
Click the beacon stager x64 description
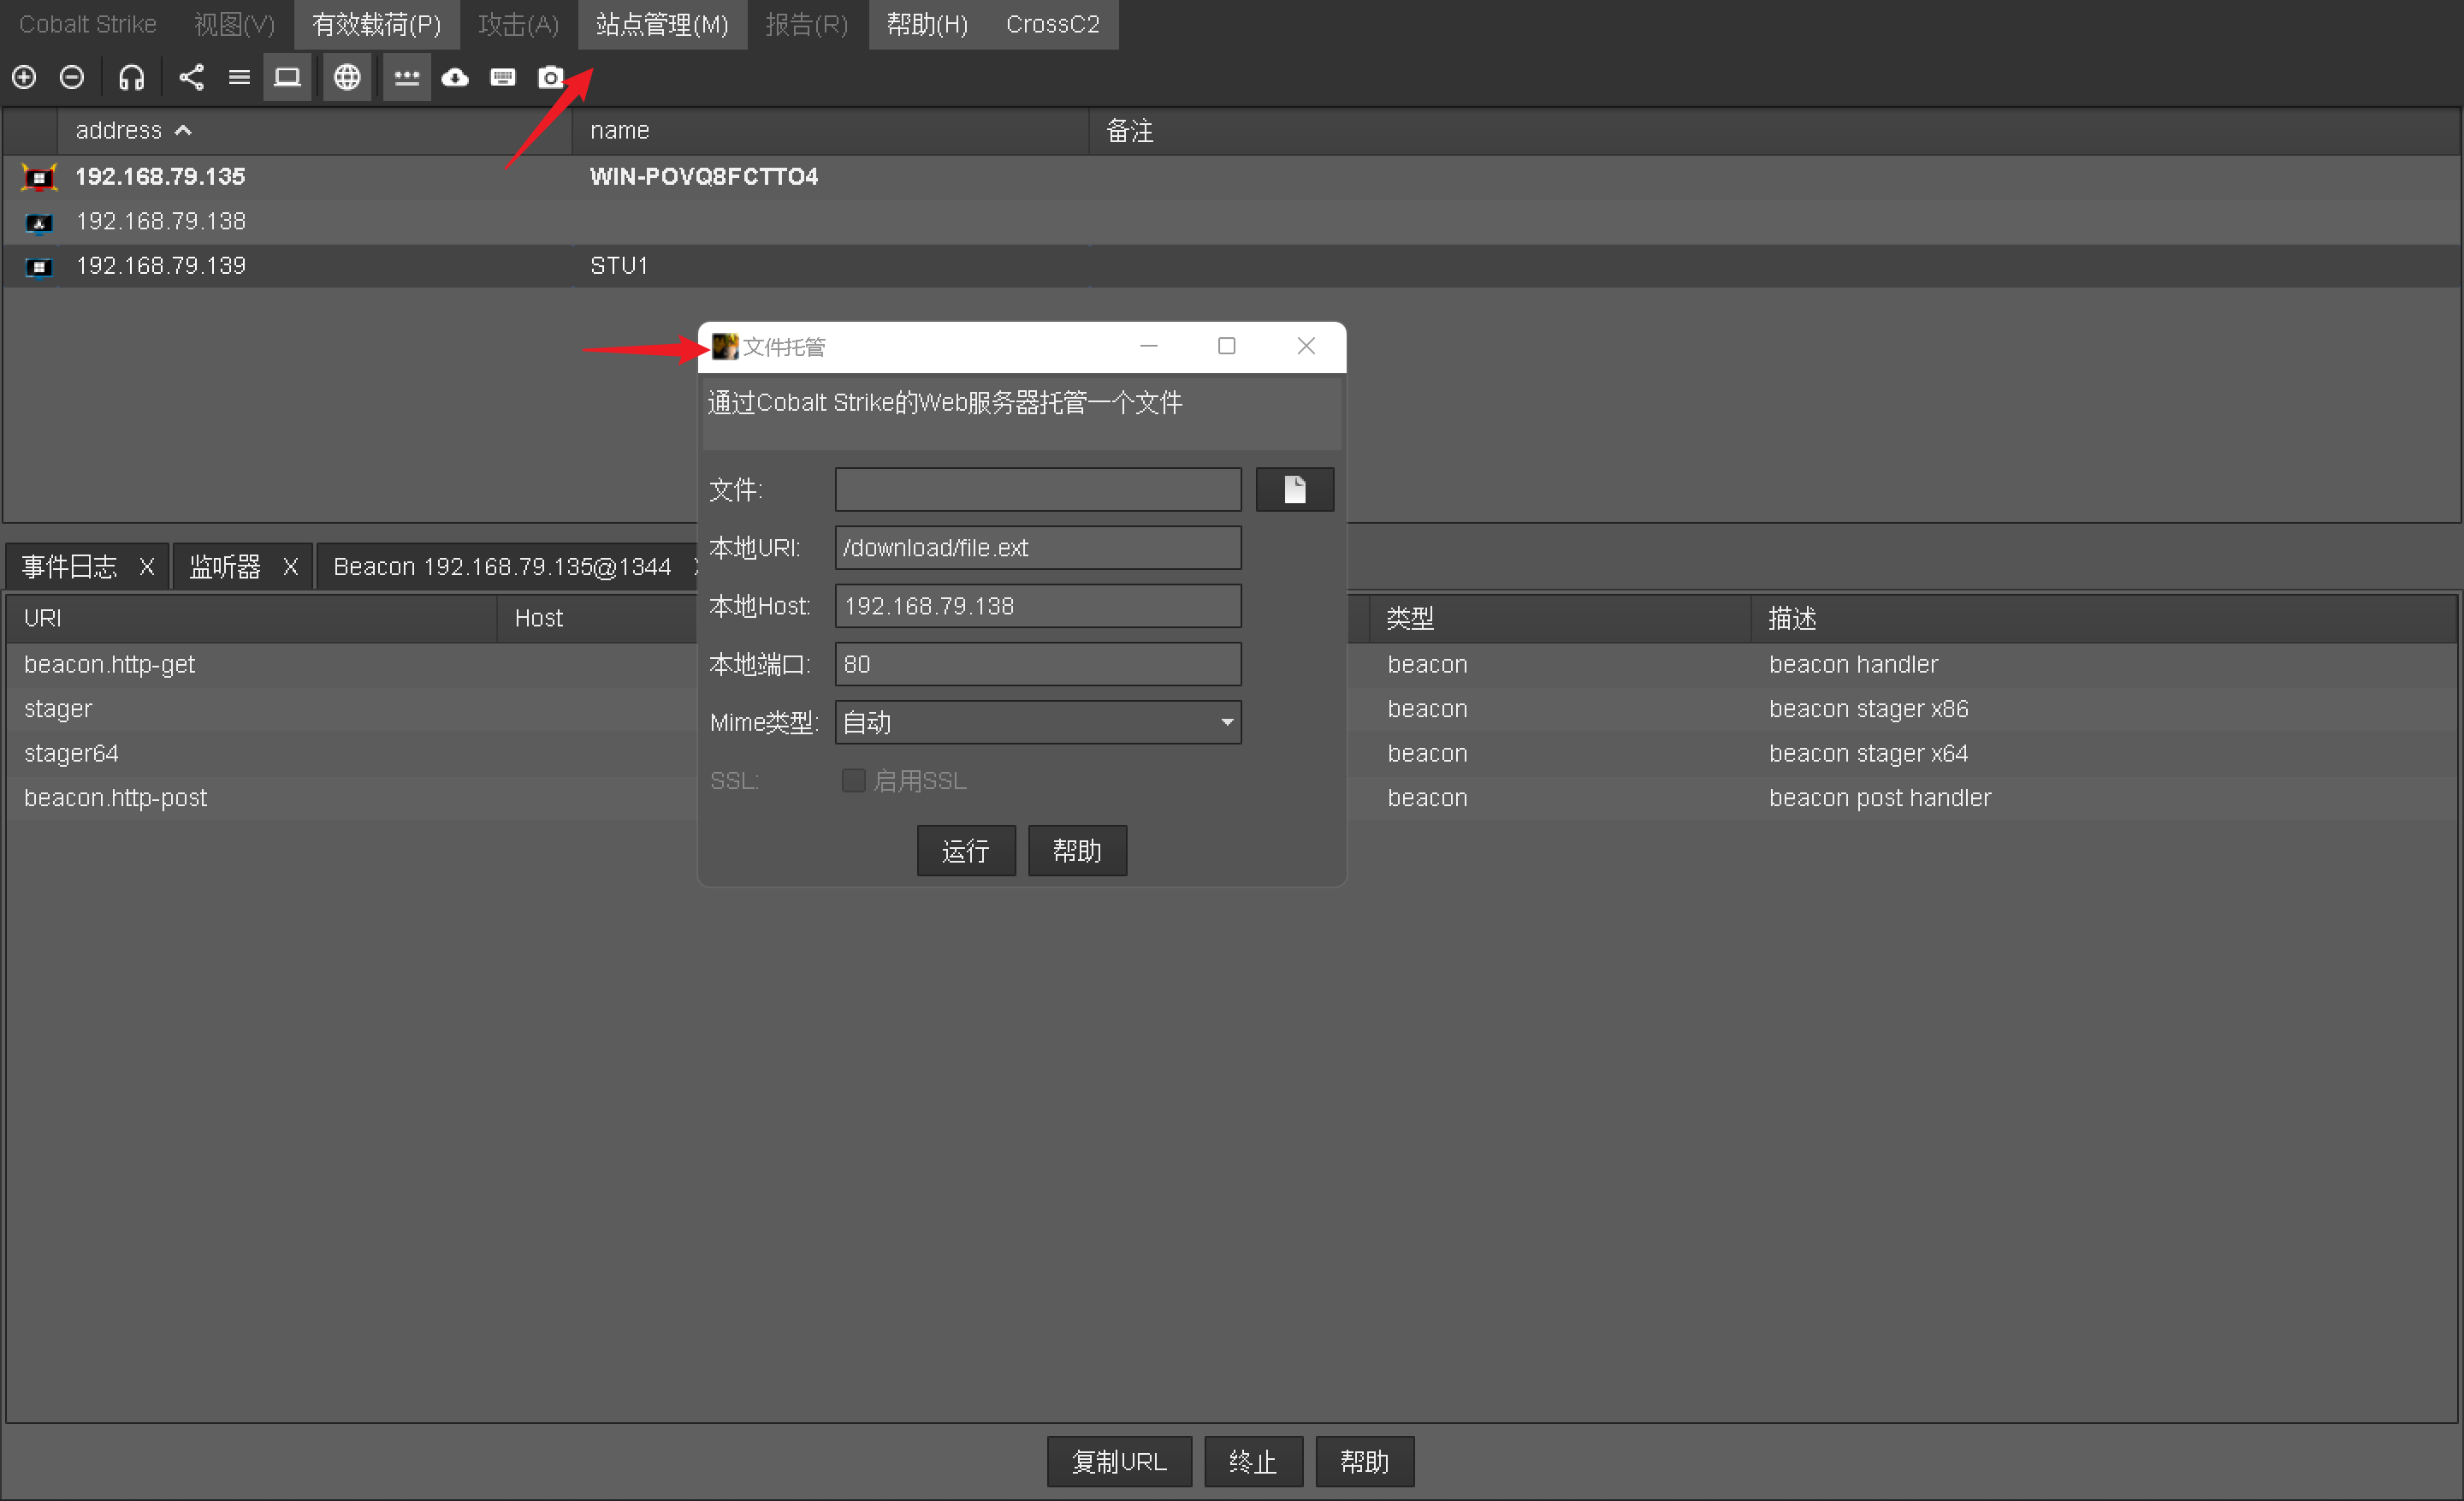[1868, 753]
